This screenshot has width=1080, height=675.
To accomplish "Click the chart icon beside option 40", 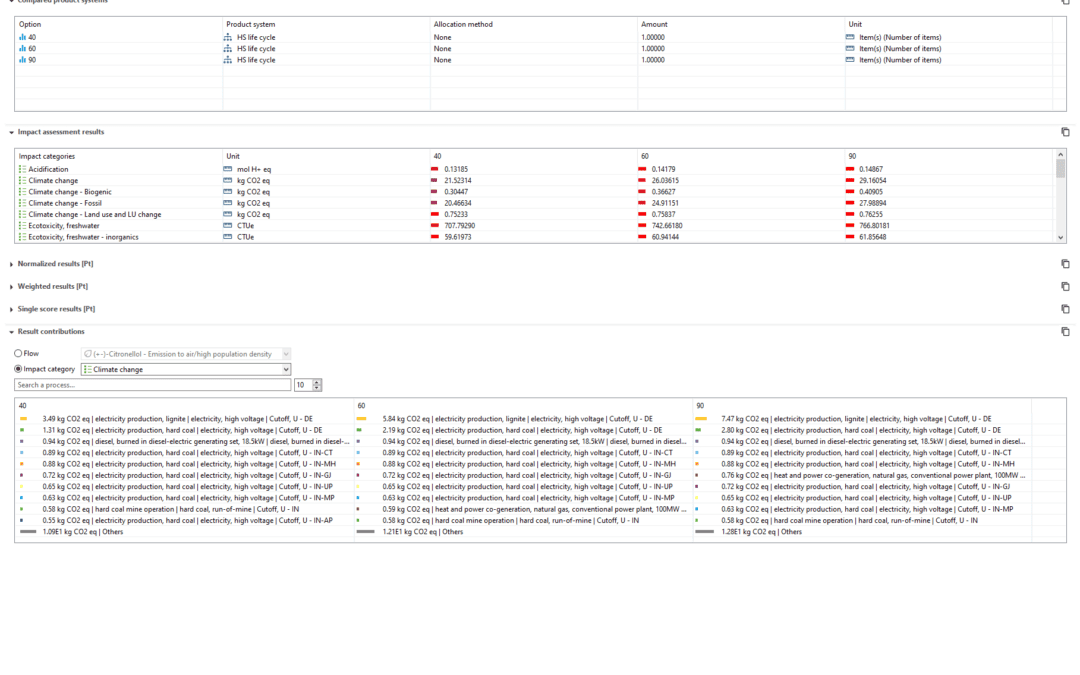I will tap(22, 38).
